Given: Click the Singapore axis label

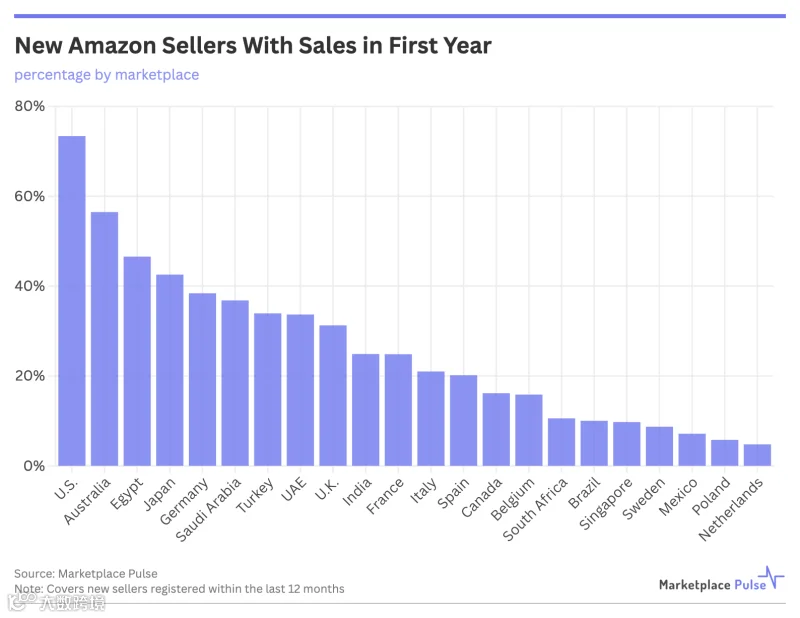Looking at the screenshot, I should pyautogui.click(x=606, y=504).
